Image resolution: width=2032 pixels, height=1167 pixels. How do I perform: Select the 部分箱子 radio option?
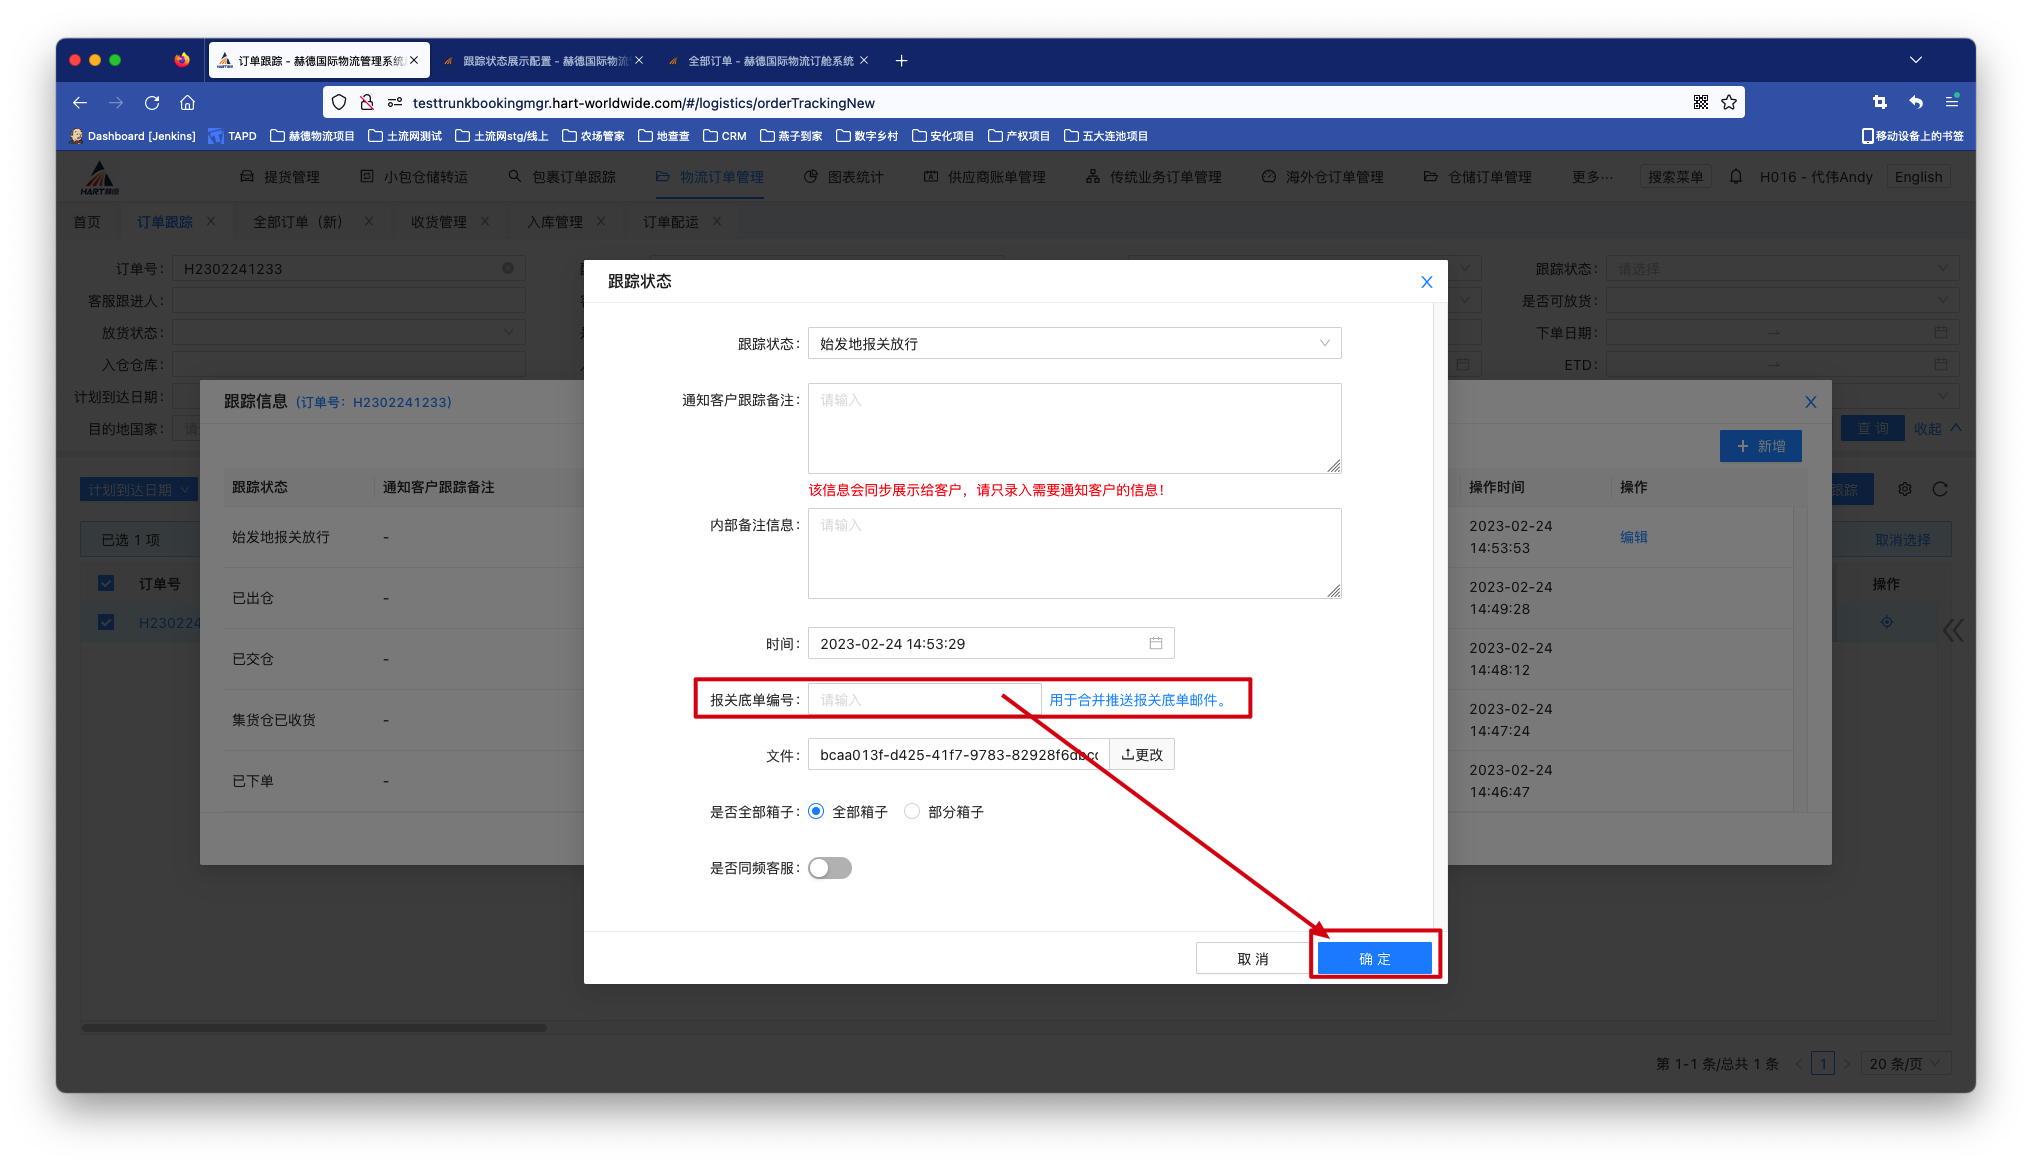[x=912, y=812]
